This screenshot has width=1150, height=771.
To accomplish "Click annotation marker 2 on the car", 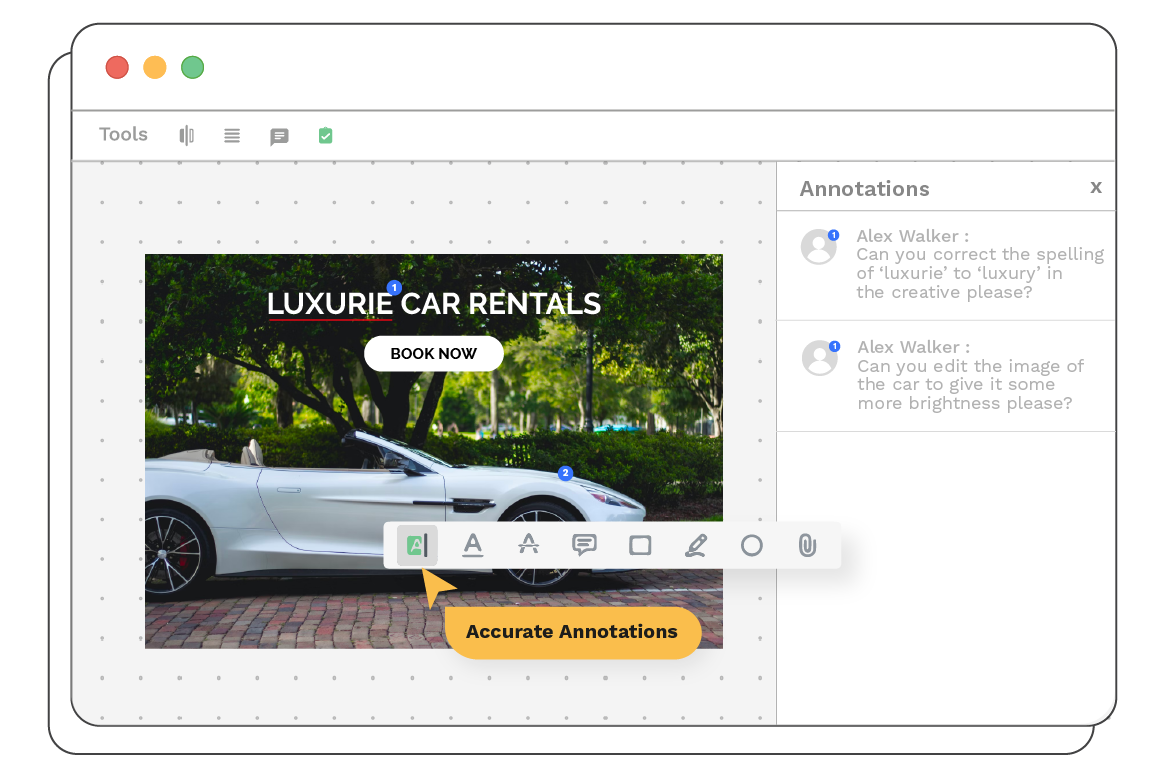I will click(566, 472).
